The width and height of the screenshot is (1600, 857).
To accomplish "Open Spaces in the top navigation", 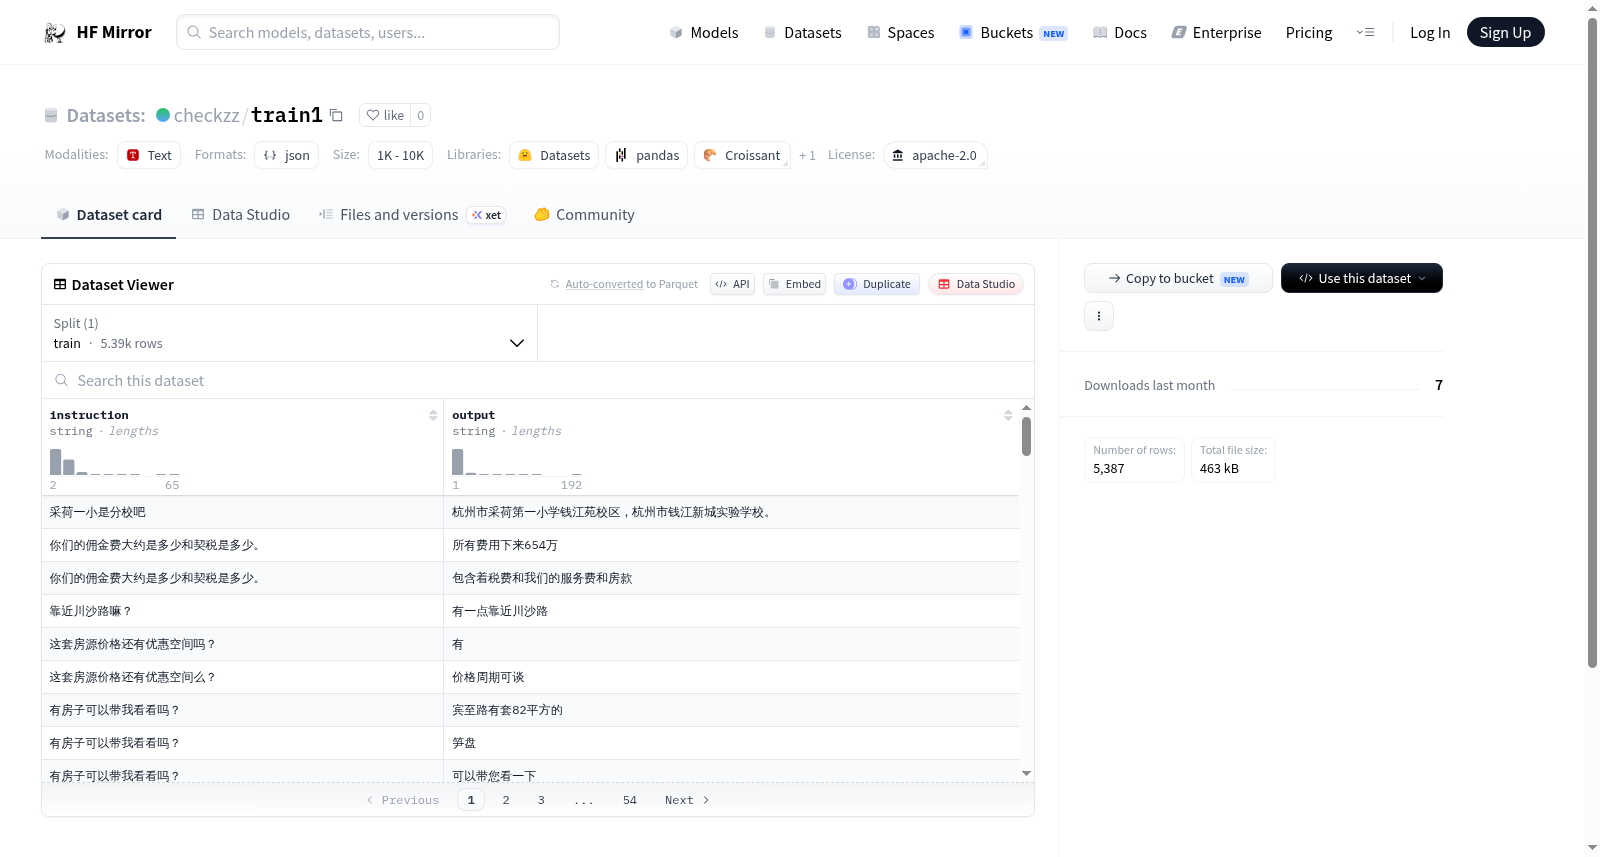I will tap(900, 33).
